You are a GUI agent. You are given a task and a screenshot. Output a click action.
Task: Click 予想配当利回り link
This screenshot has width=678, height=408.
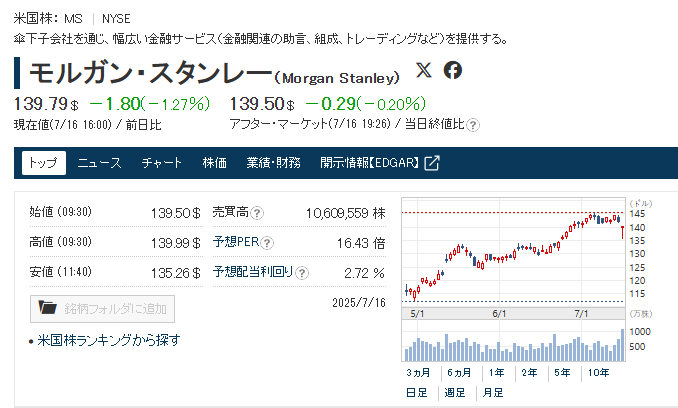tap(253, 272)
